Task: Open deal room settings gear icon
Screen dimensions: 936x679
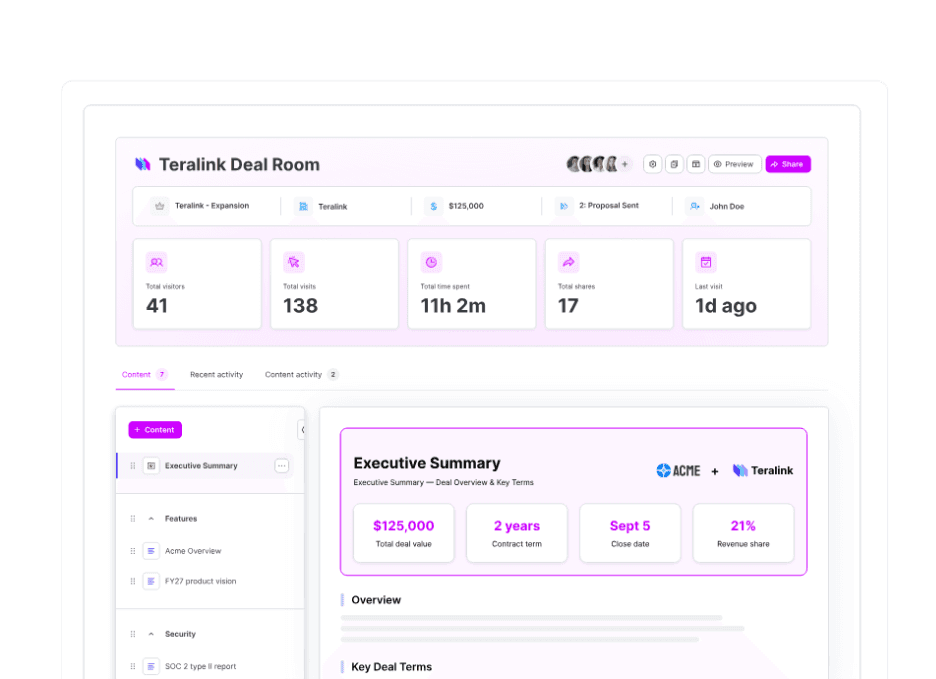Action: [652, 164]
